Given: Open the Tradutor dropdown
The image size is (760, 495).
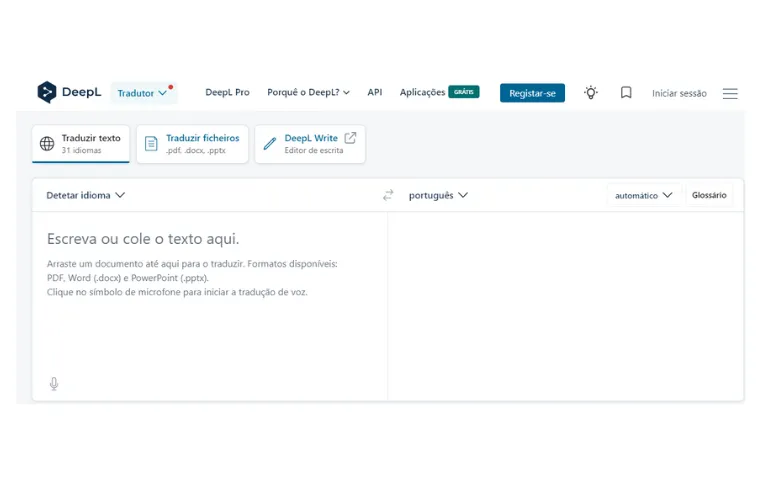Looking at the screenshot, I should point(143,93).
